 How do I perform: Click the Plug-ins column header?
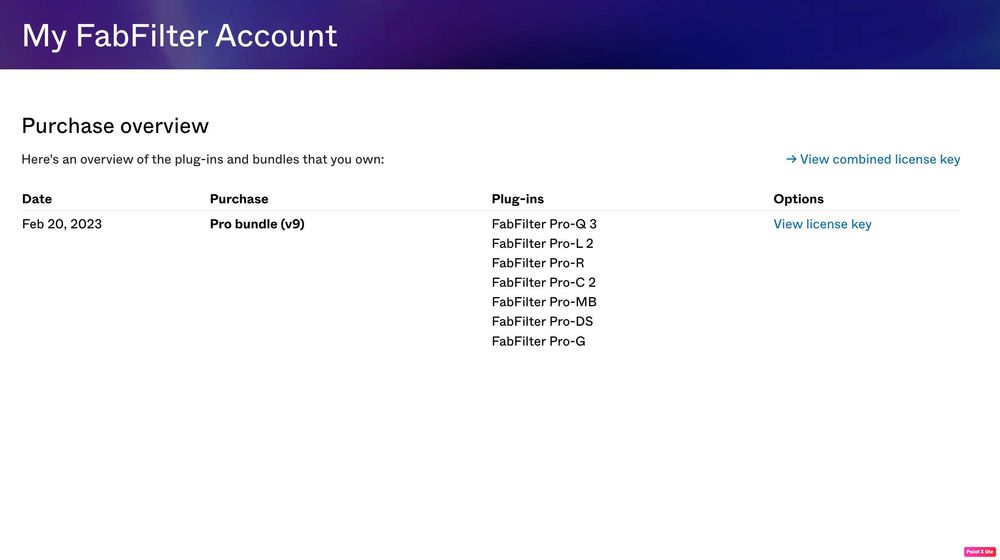pyautogui.click(x=518, y=199)
